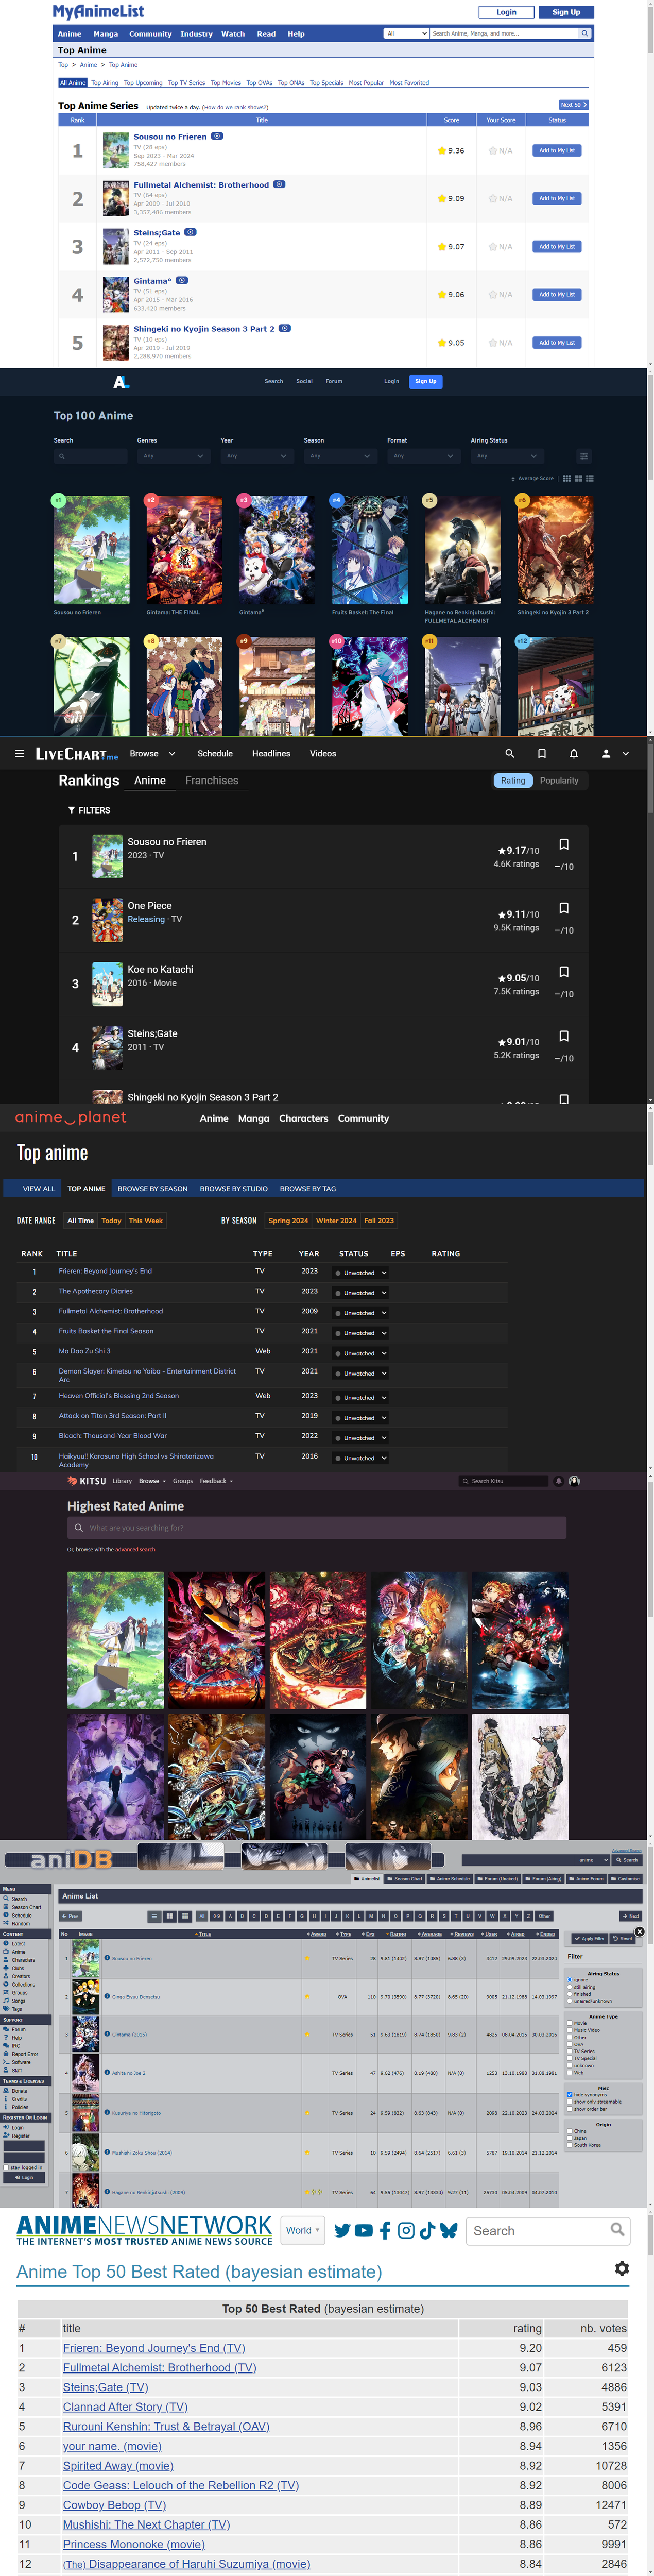654x2576 pixels.
Task: Open the AniList Season dropdown
Action: click(x=341, y=456)
